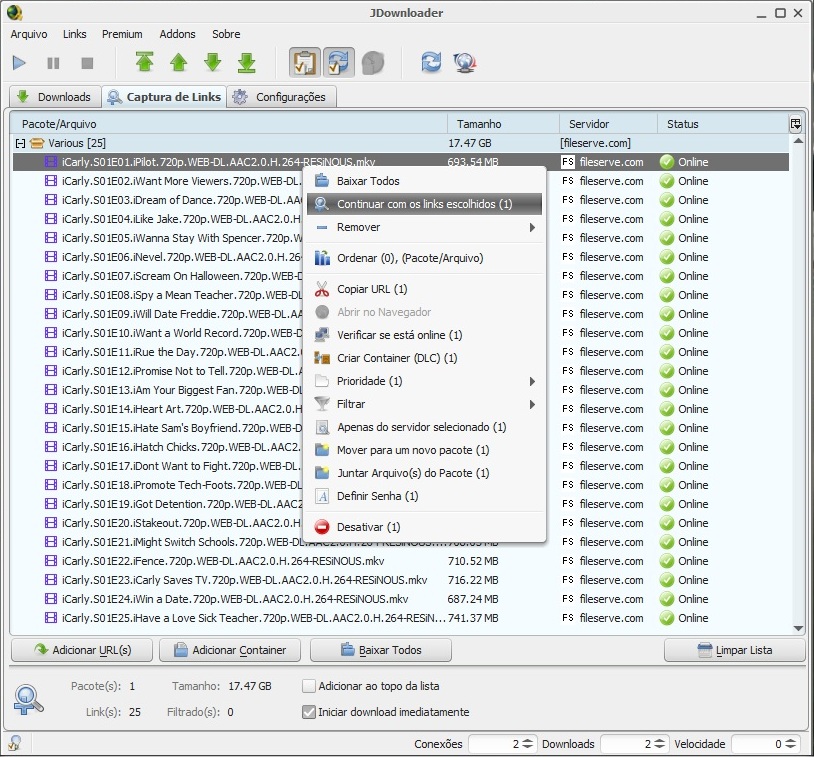Click the Adicionar URL(s) button
This screenshot has height=757, width=814.
click(82, 650)
